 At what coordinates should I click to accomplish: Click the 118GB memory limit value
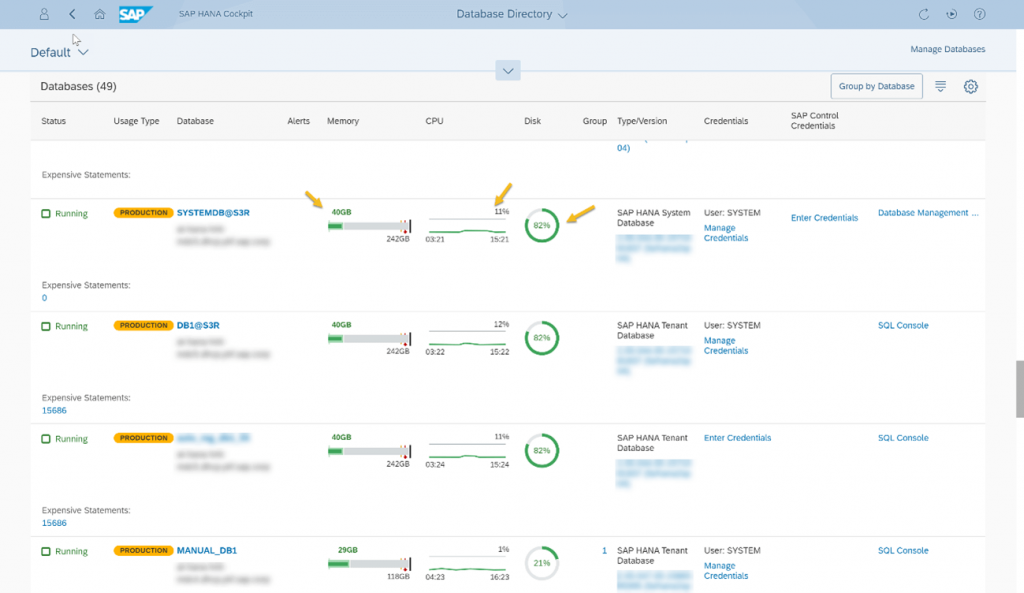click(398, 577)
